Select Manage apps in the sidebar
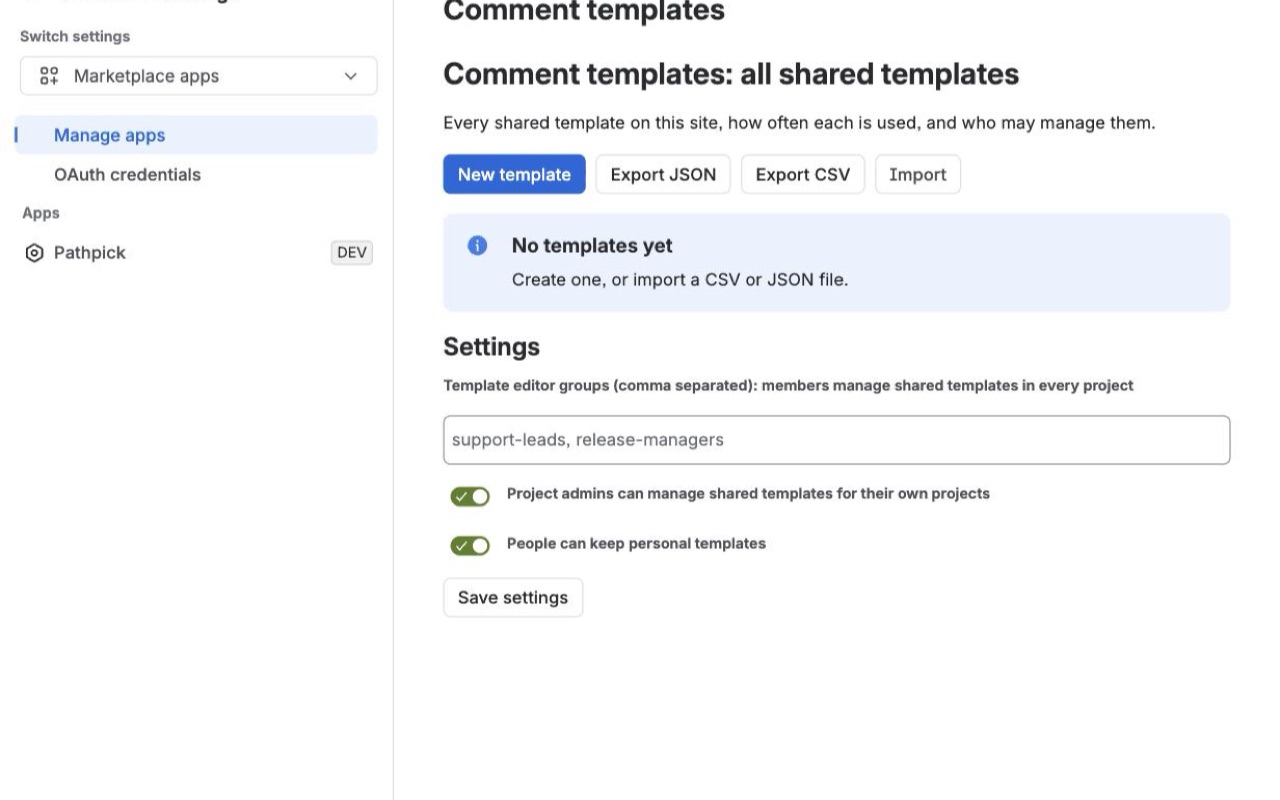The width and height of the screenshot is (1280, 800). click(x=196, y=135)
